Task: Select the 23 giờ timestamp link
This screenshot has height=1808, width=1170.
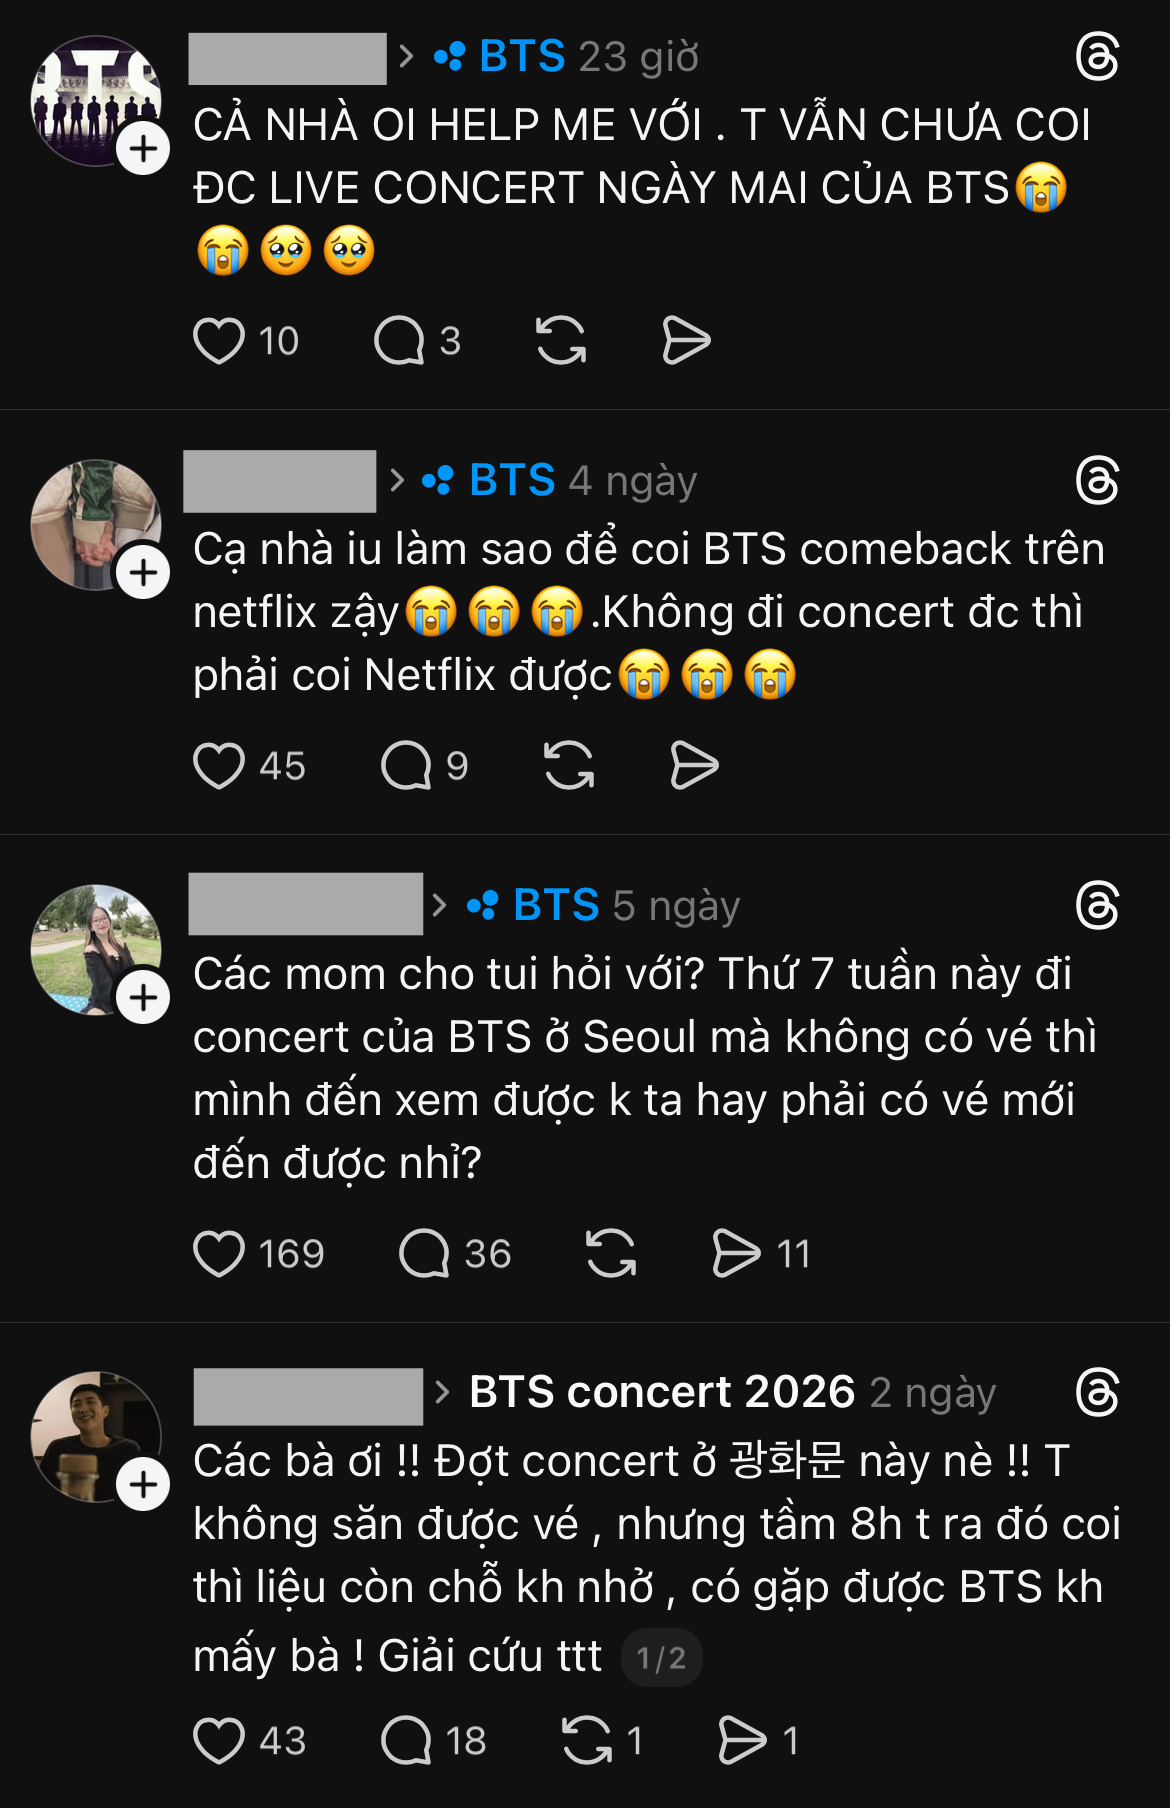Action: (x=638, y=57)
